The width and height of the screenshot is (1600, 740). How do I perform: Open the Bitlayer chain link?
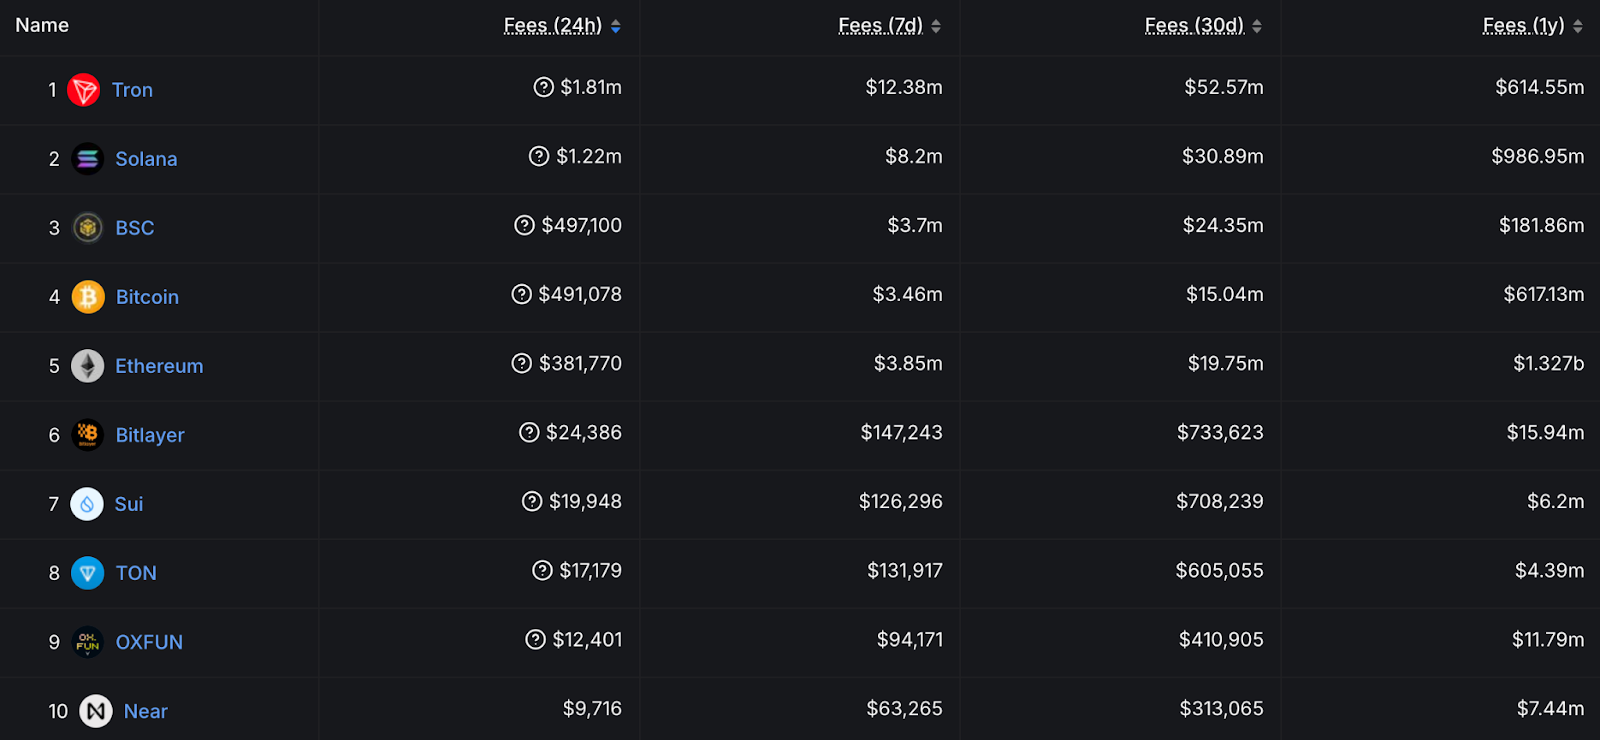pos(150,435)
